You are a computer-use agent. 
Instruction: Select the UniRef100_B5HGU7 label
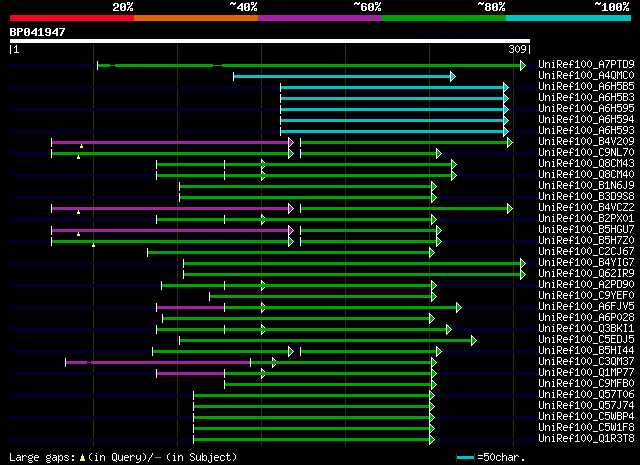586,229
